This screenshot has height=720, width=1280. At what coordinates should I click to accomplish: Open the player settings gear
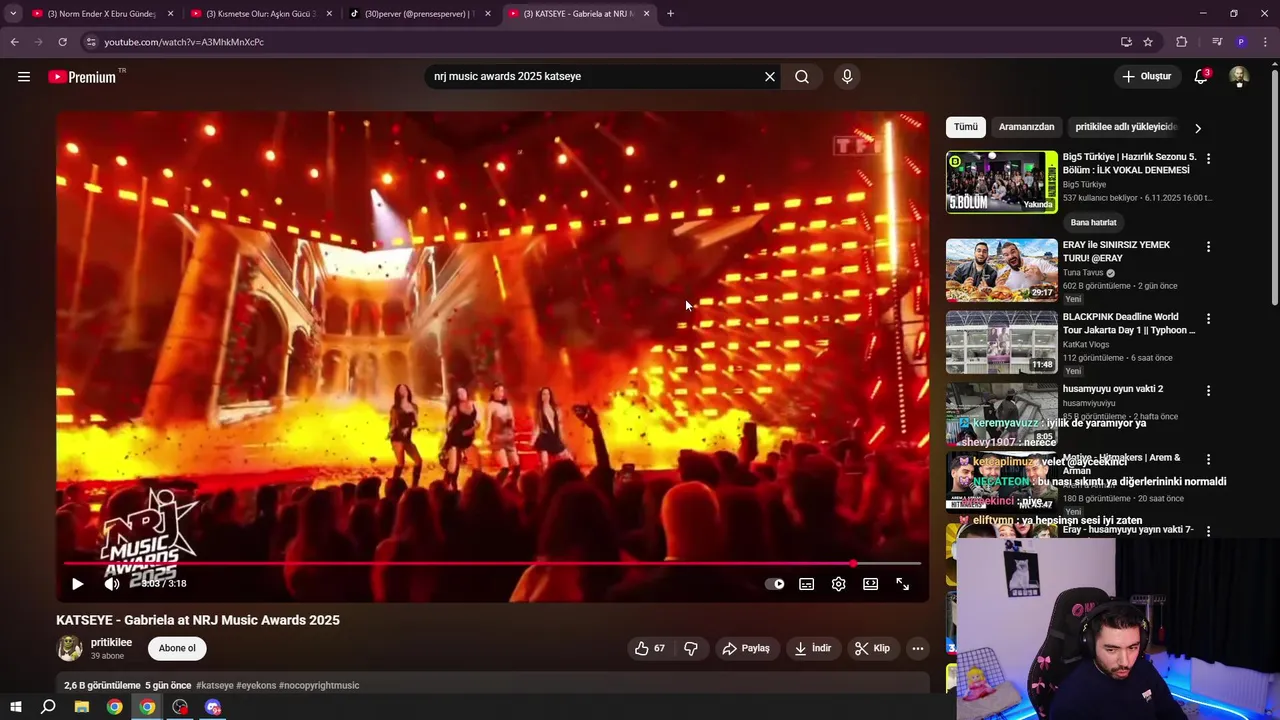[x=839, y=584]
